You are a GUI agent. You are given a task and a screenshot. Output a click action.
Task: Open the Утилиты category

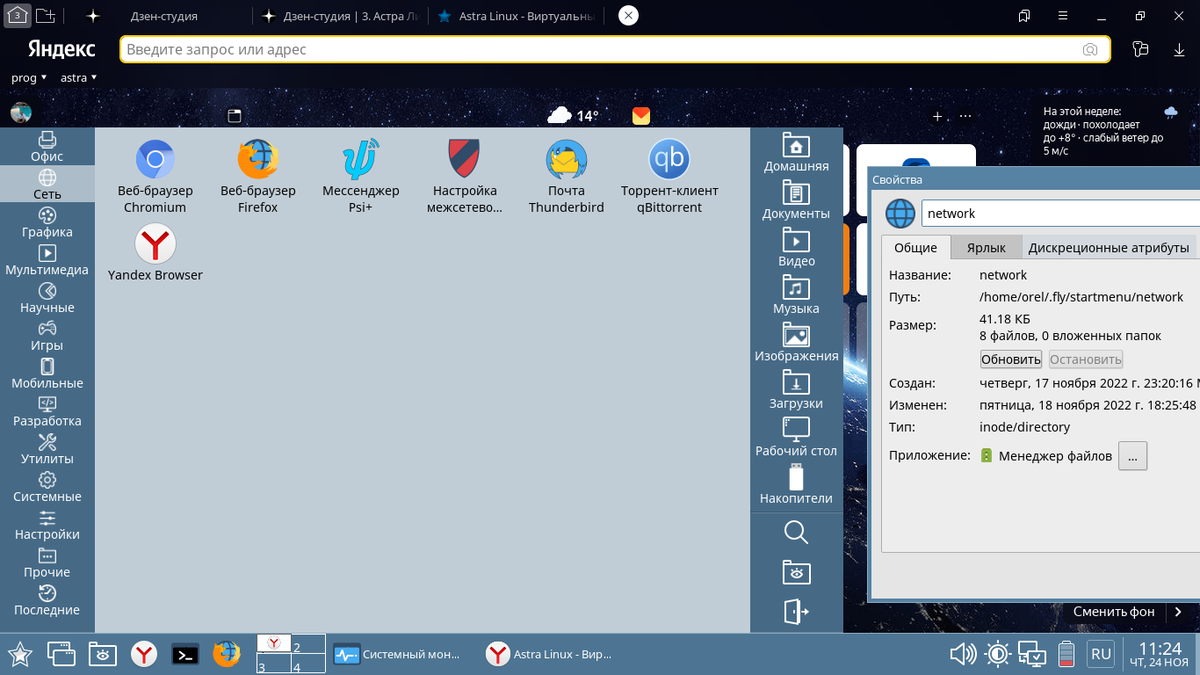[x=47, y=449]
